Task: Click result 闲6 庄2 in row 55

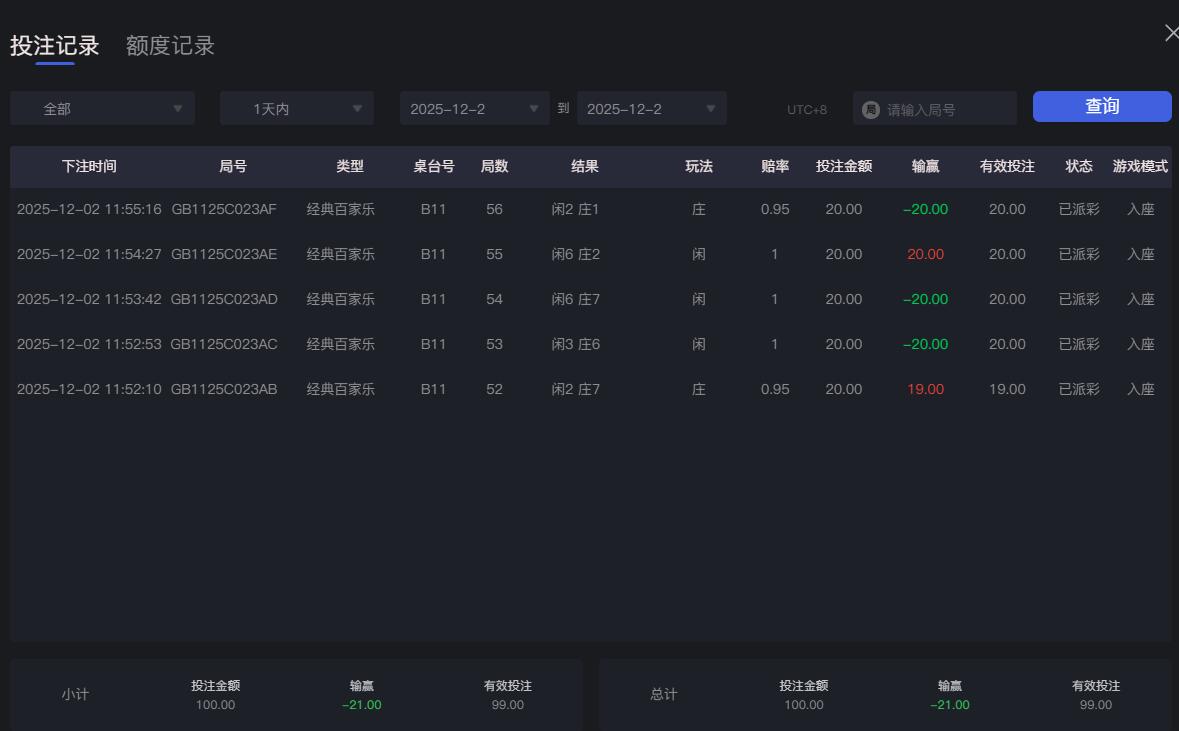Action: click(575, 254)
